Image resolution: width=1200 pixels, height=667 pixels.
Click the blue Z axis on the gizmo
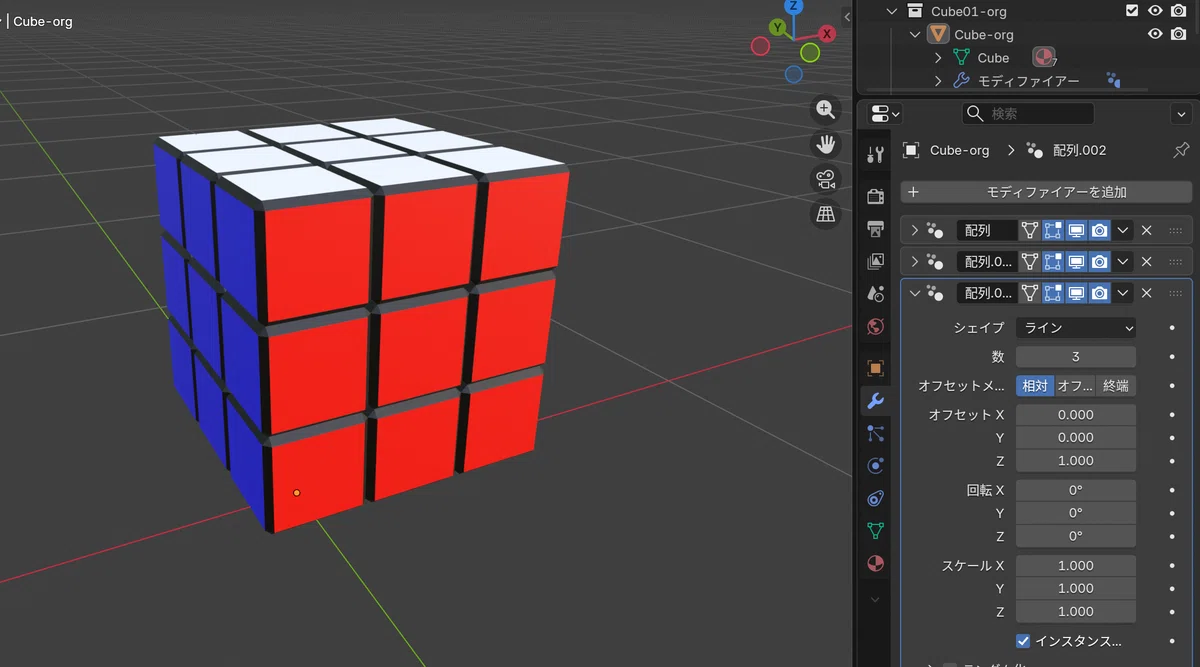[793, 7]
